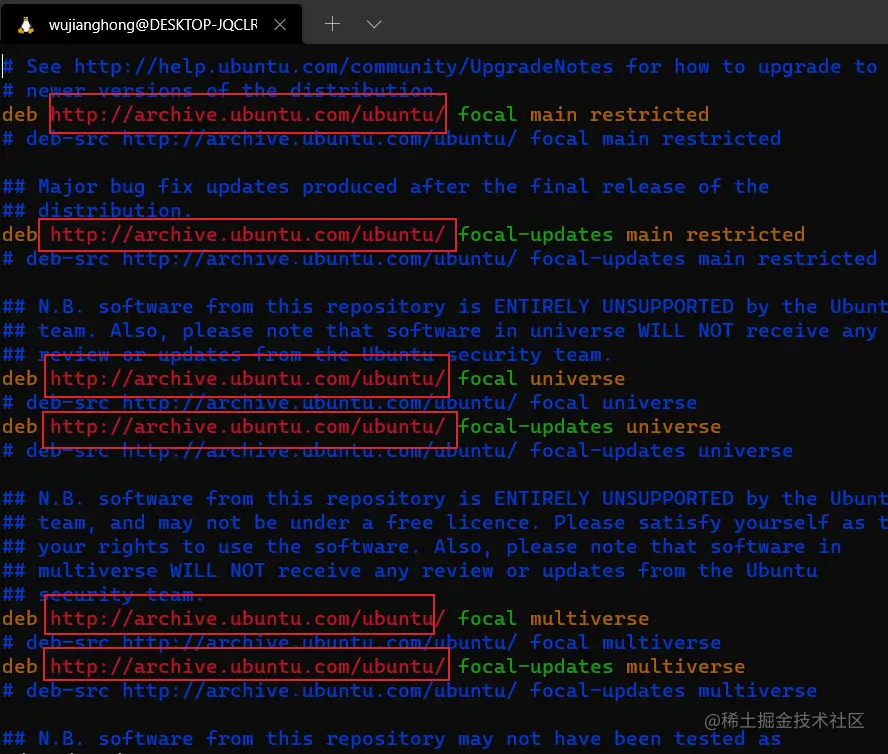Click the Linux penguin tab icon
The height and width of the screenshot is (754, 888).
[x=25, y=25]
